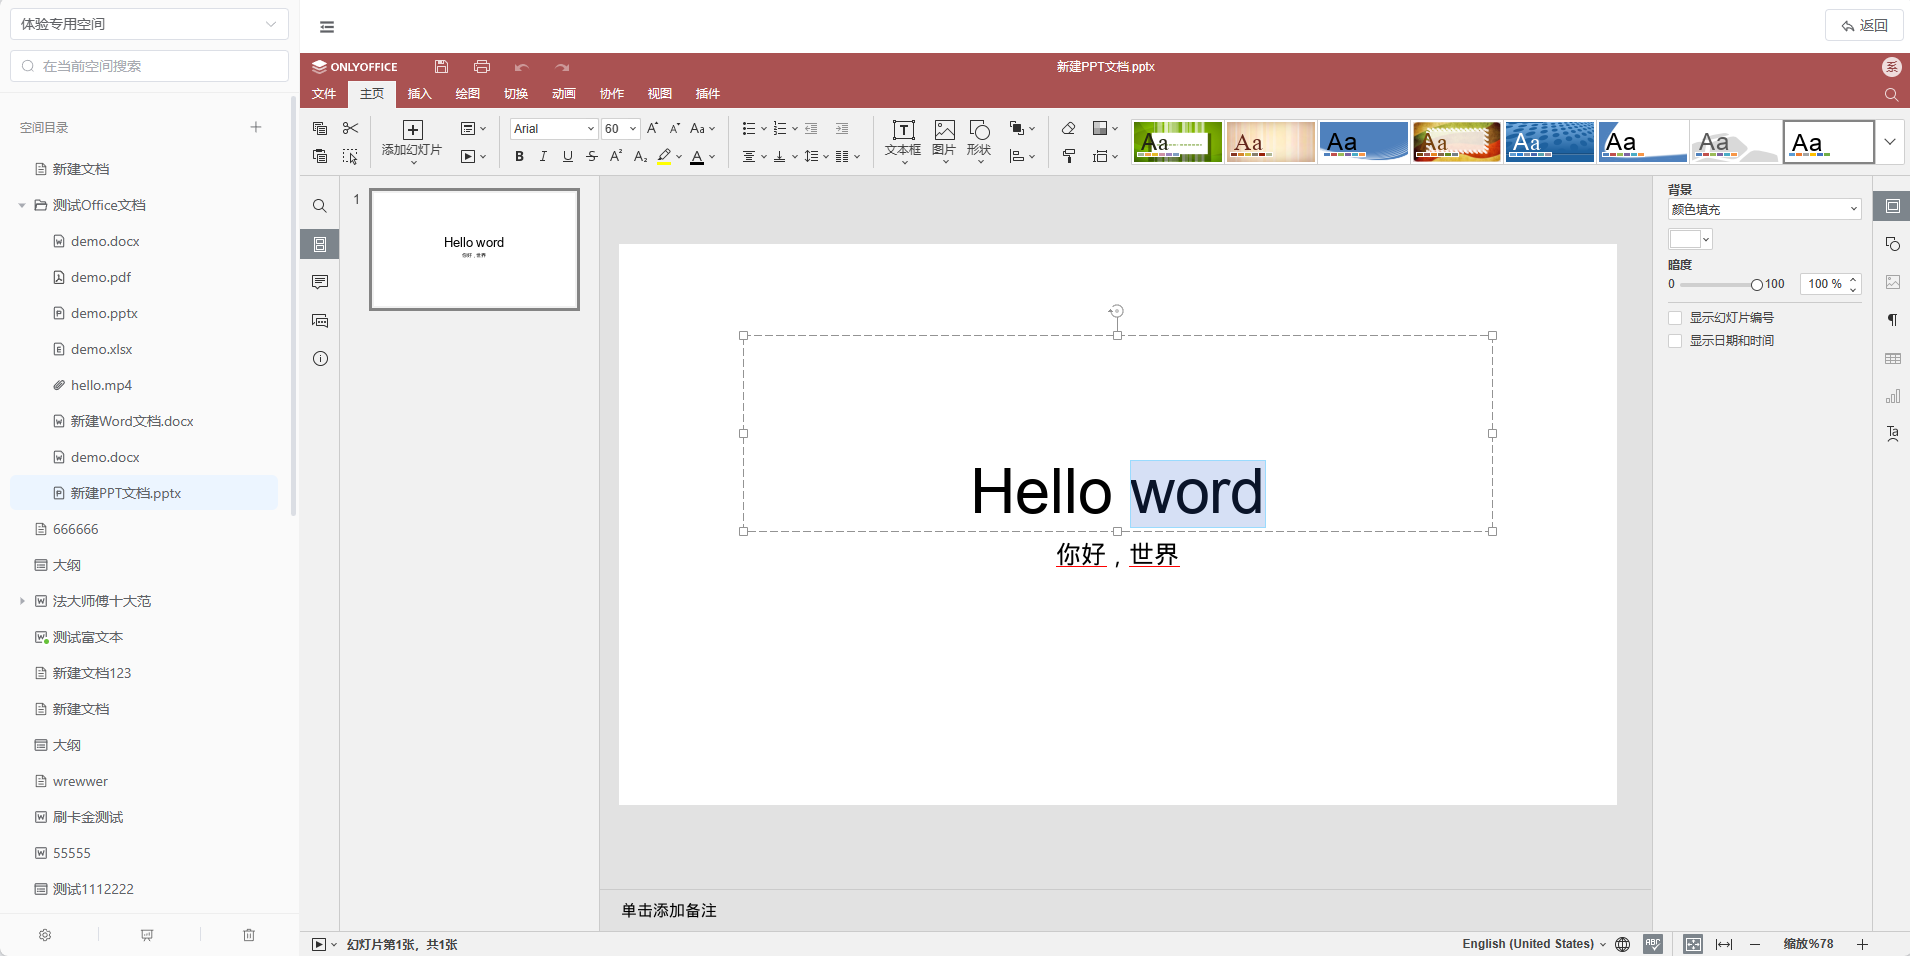Switch to the 插入 tab
1910x956 pixels.
click(420, 94)
